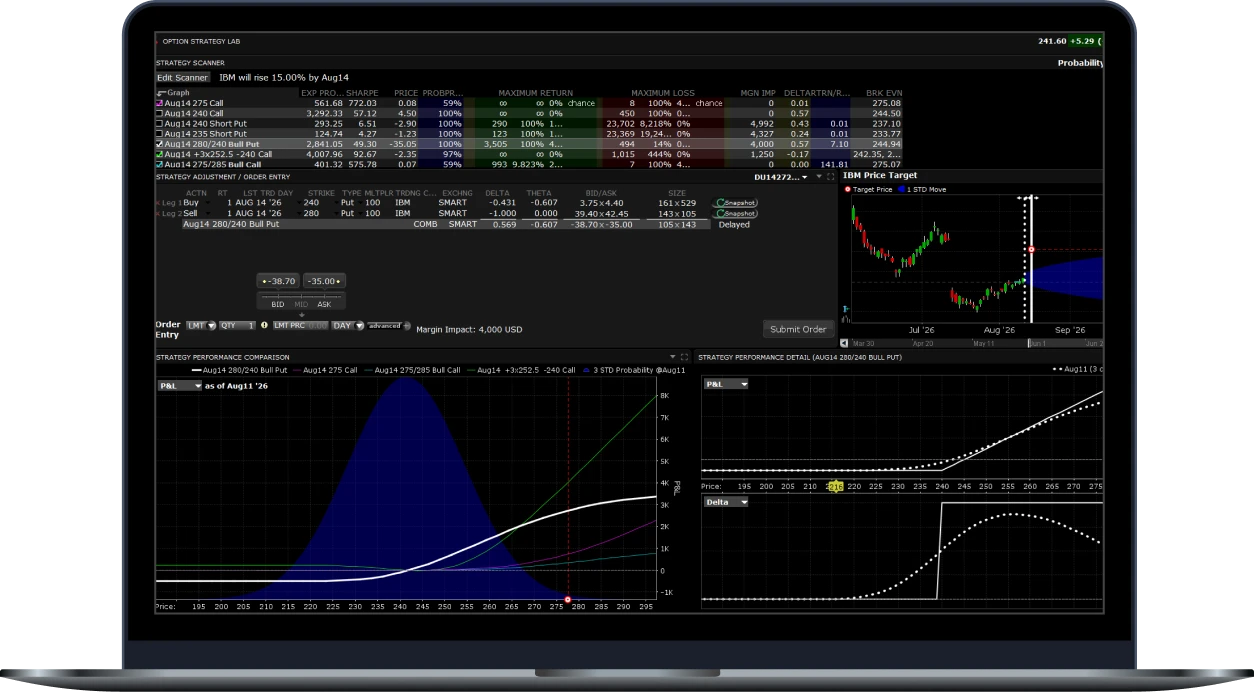The width and height of the screenshot is (1254, 692).
Task: Click MID on the price slider
Action: click(x=301, y=304)
